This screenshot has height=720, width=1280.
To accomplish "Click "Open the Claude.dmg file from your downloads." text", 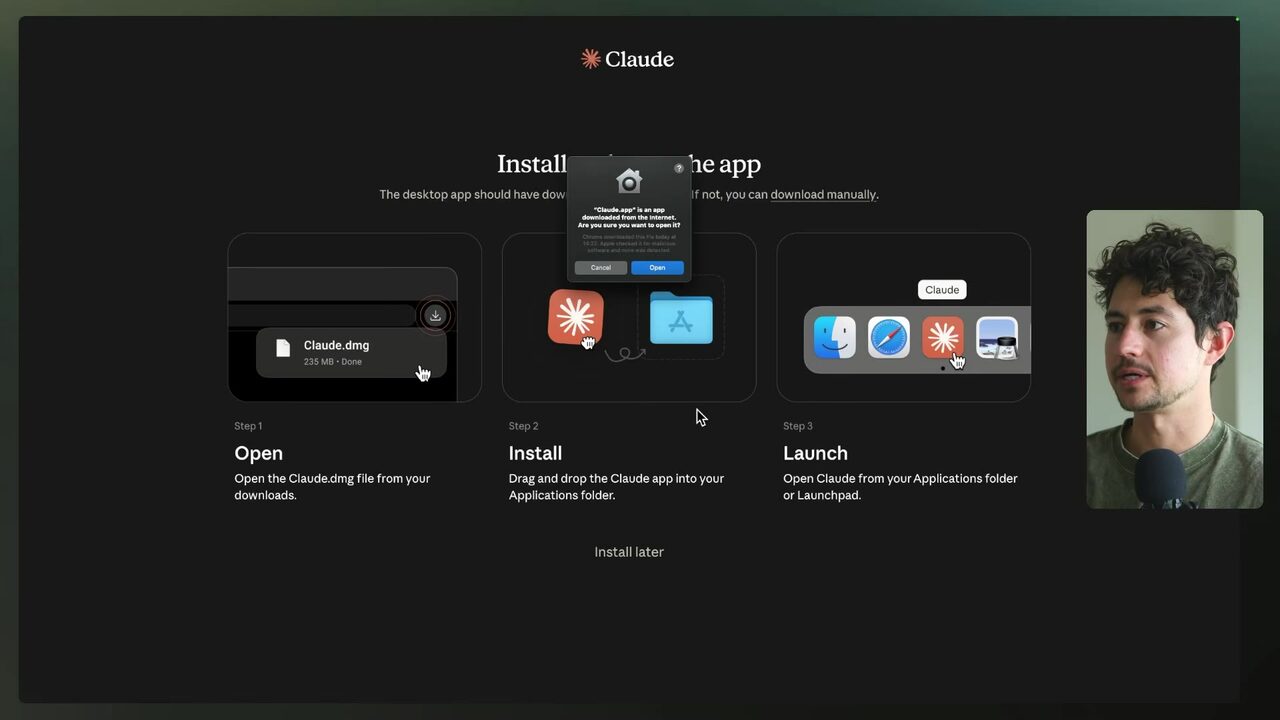I will (x=332, y=487).
